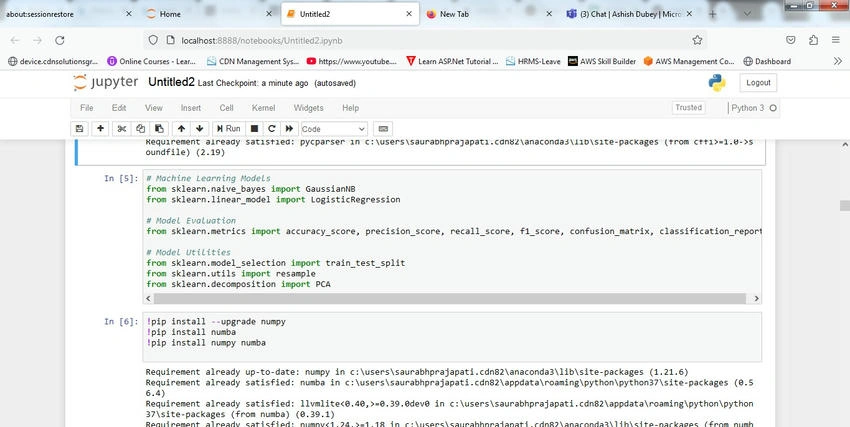Open HRMS-Leave bookmark
The height and width of the screenshot is (427, 850).
[x=533, y=61]
